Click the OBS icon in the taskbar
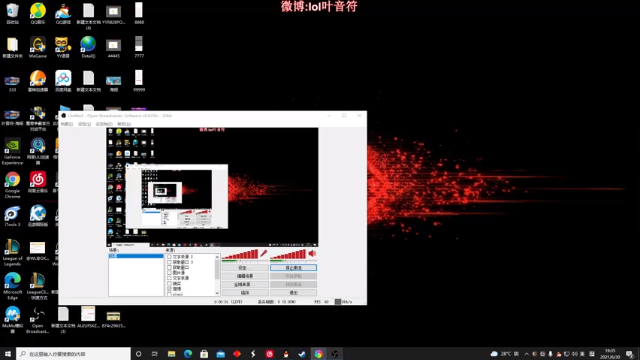This screenshot has width=640, height=360. click(335, 354)
